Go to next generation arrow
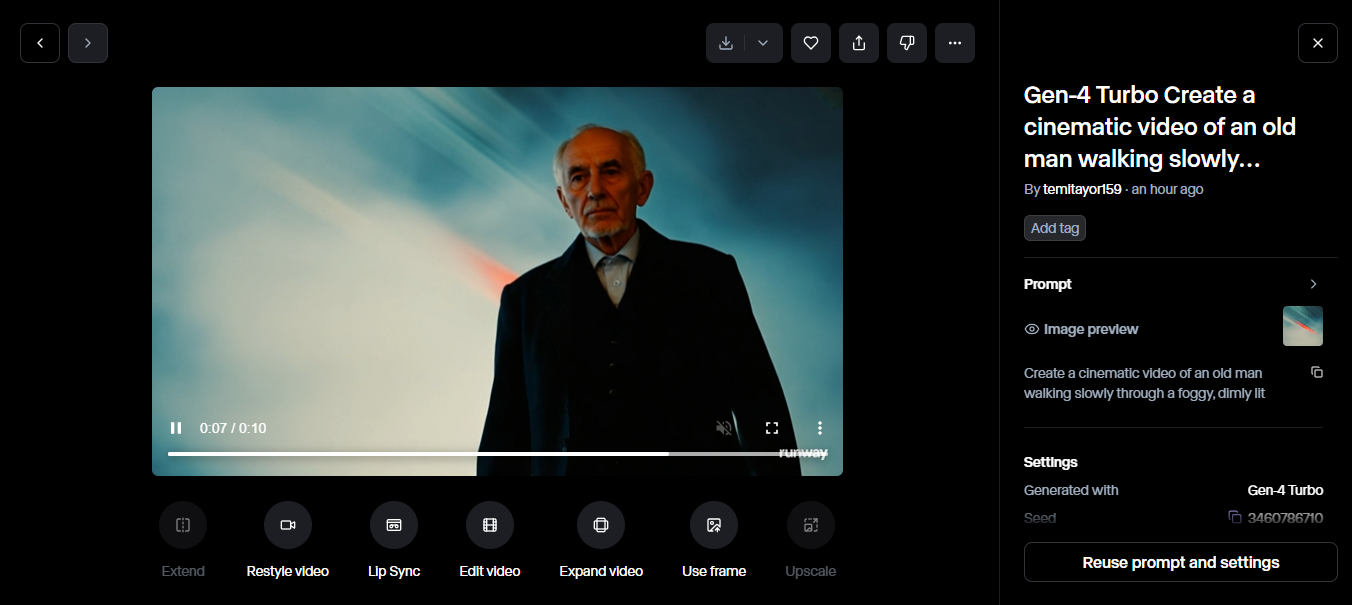 [x=88, y=43]
